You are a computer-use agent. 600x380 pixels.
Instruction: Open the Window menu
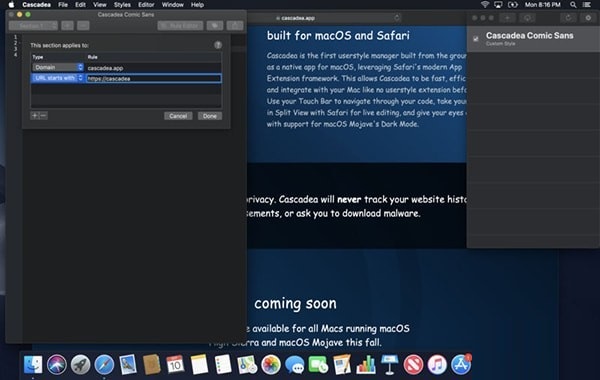pyautogui.click(x=173, y=5)
